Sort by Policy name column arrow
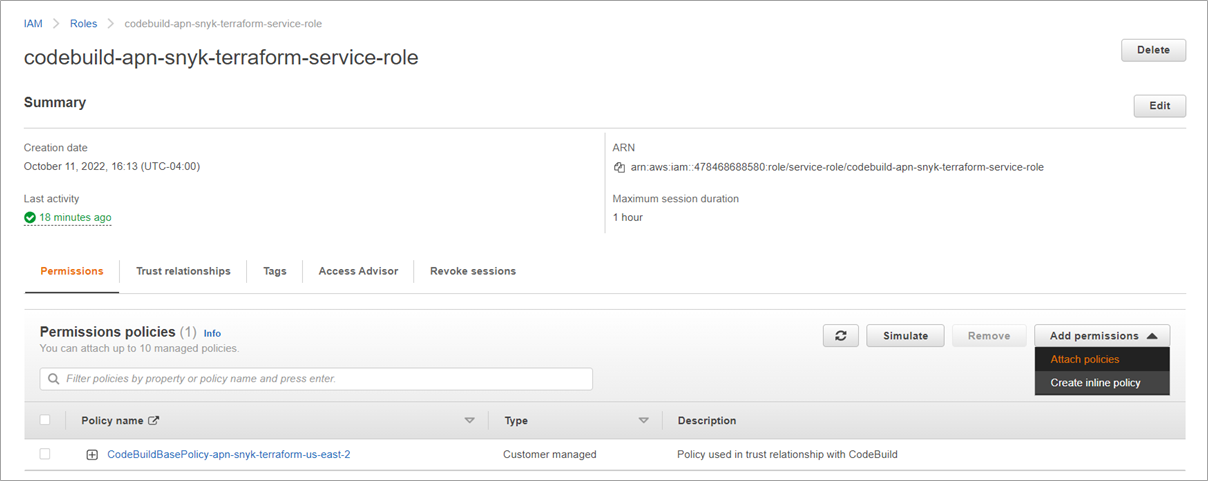 470,421
